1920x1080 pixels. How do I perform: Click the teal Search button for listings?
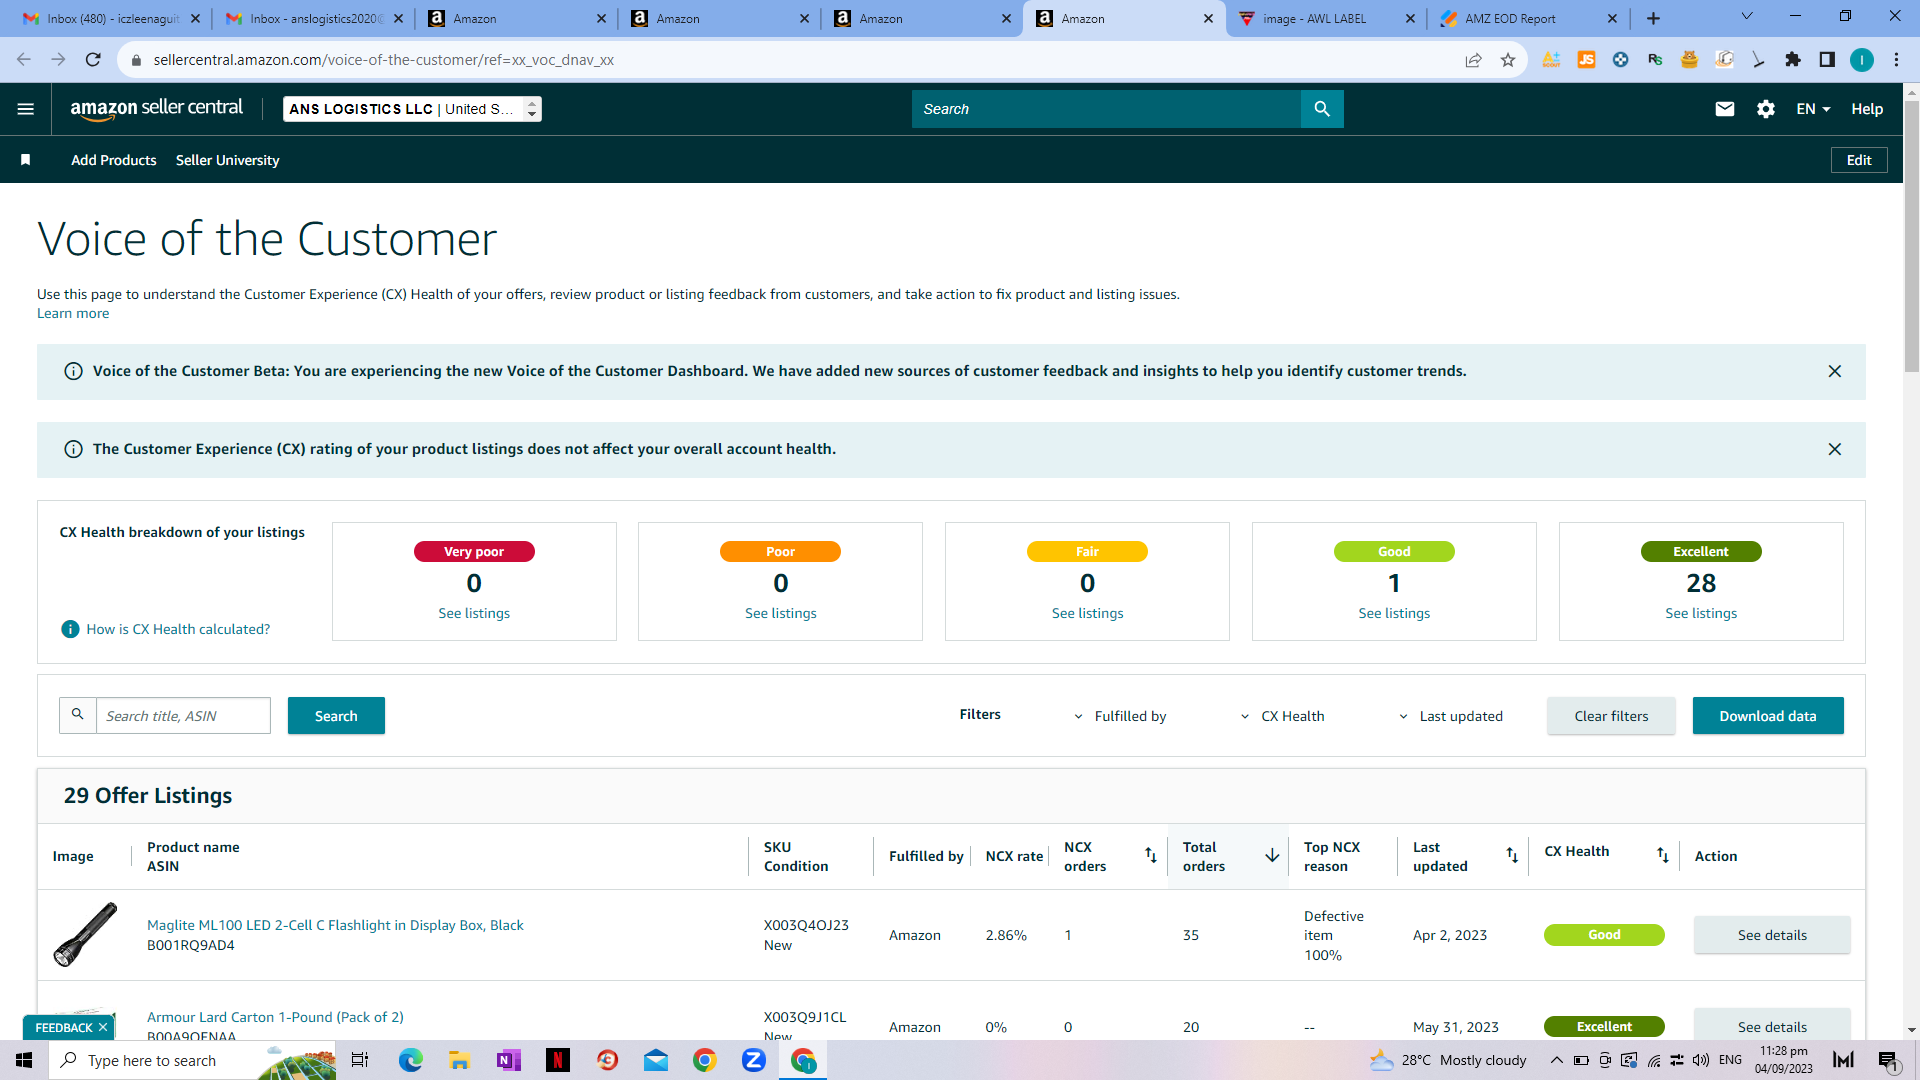[336, 716]
